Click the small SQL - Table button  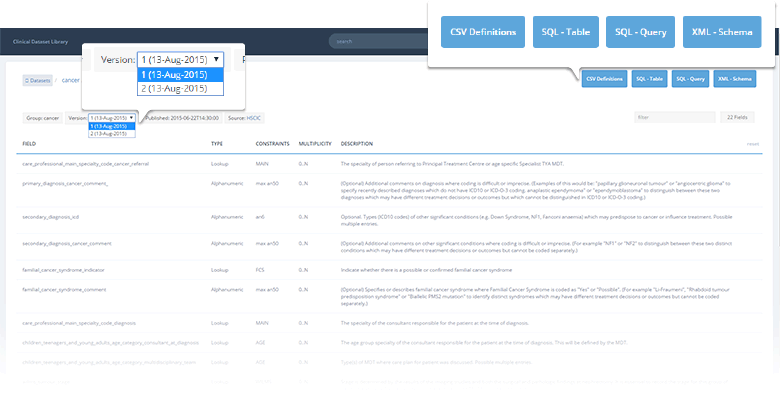coord(650,78)
